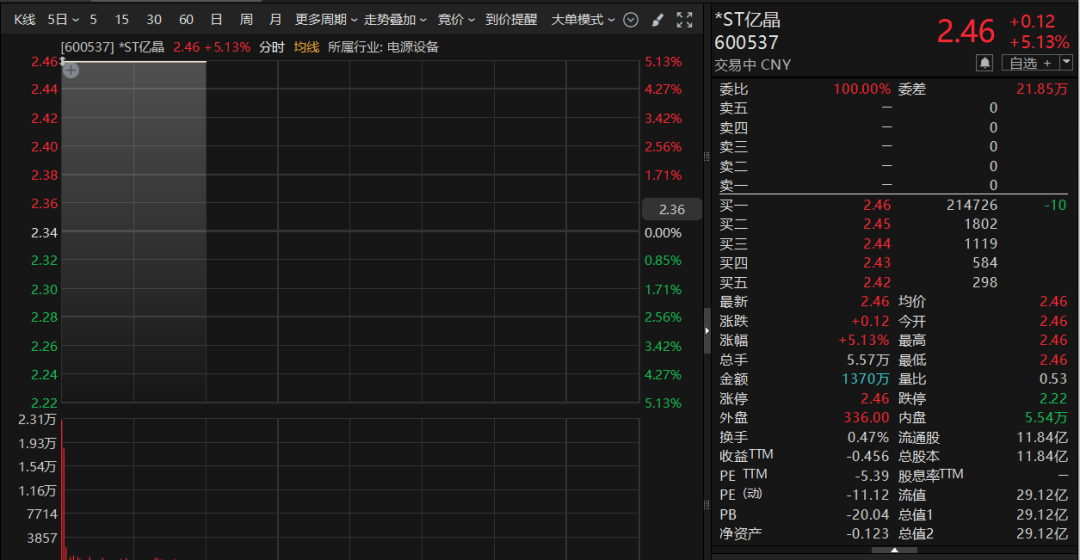1080x560 pixels.
Task: Select the 5 minute period tab
Action: 93,20
